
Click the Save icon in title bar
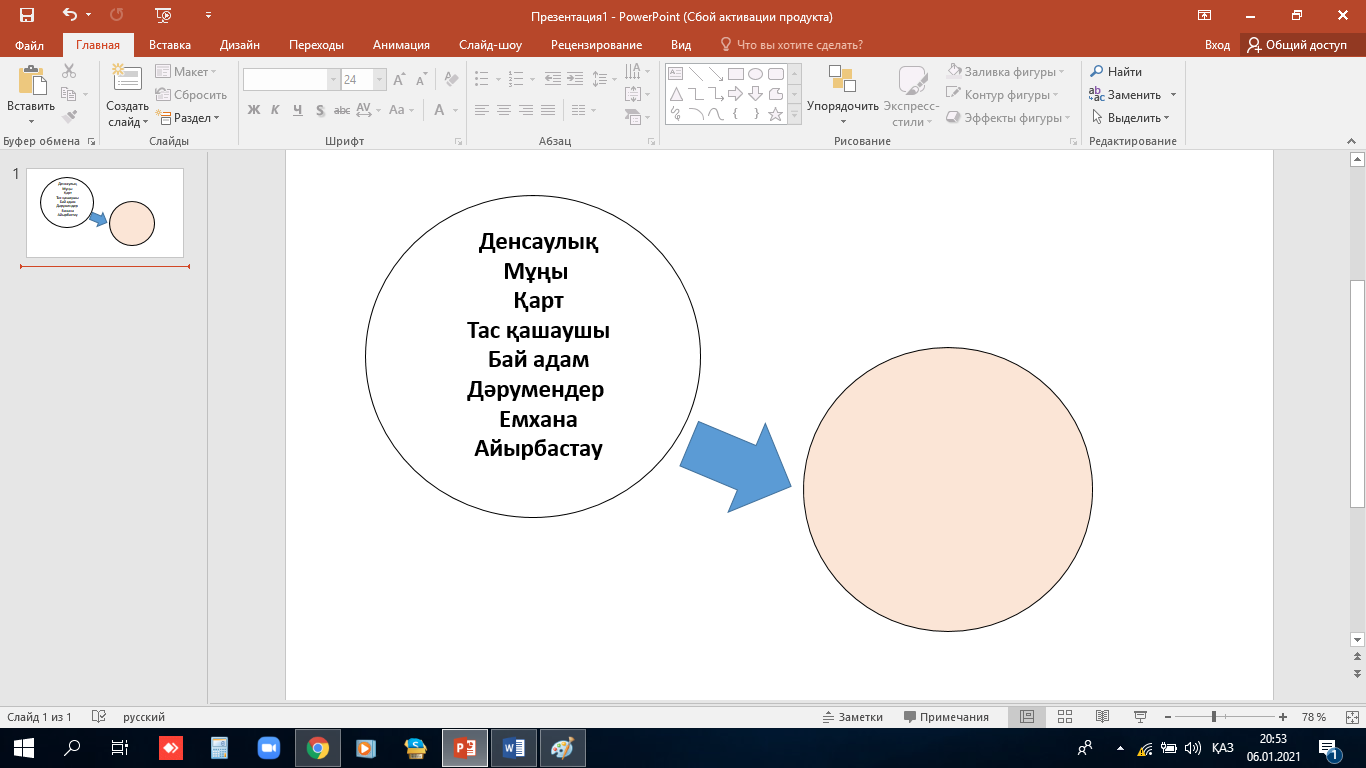(x=27, y=15)
